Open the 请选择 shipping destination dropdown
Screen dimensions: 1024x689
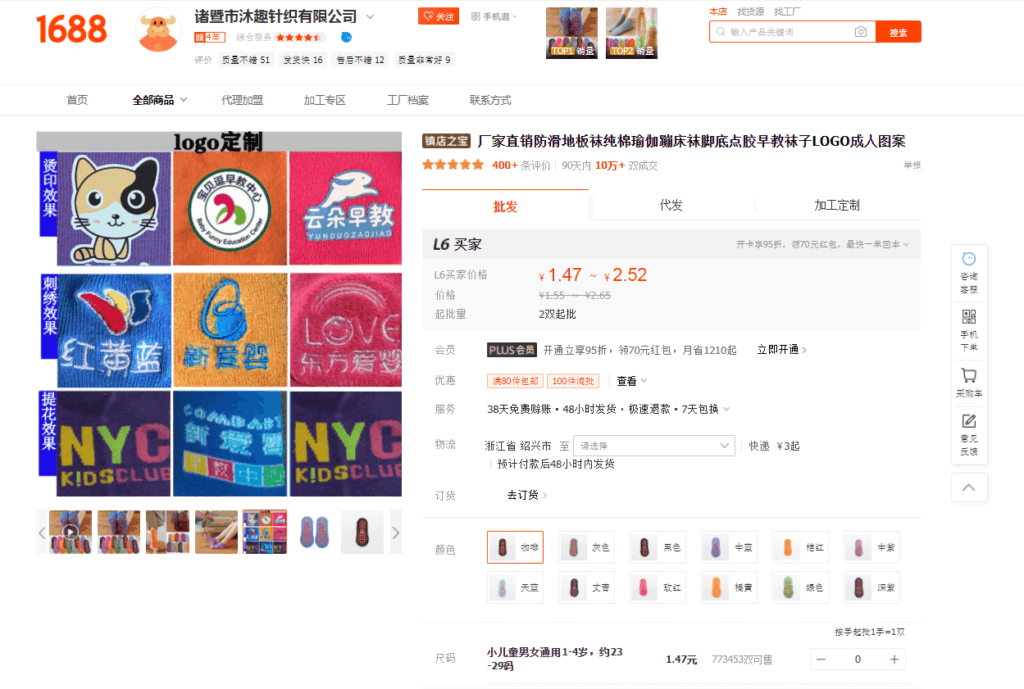[x=654, y=445]
